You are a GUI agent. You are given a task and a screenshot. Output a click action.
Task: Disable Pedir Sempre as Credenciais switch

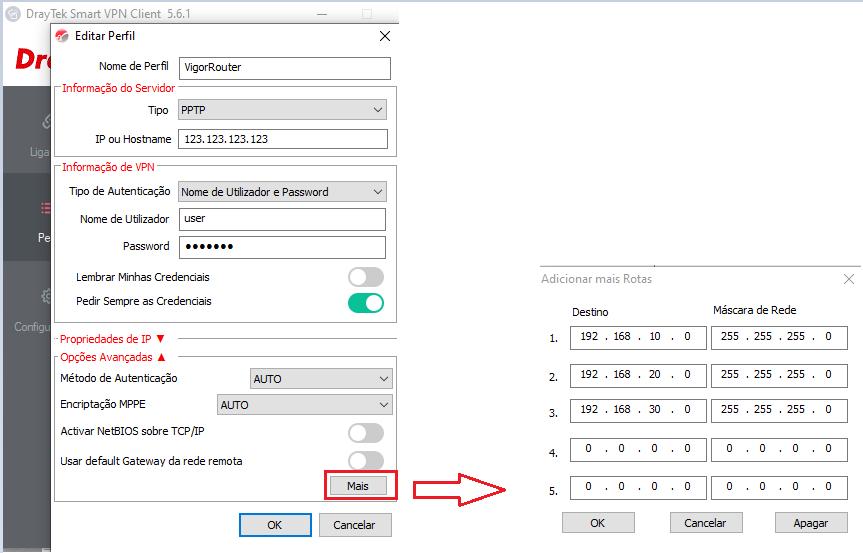pyautogui.click(x=366, y=303)
